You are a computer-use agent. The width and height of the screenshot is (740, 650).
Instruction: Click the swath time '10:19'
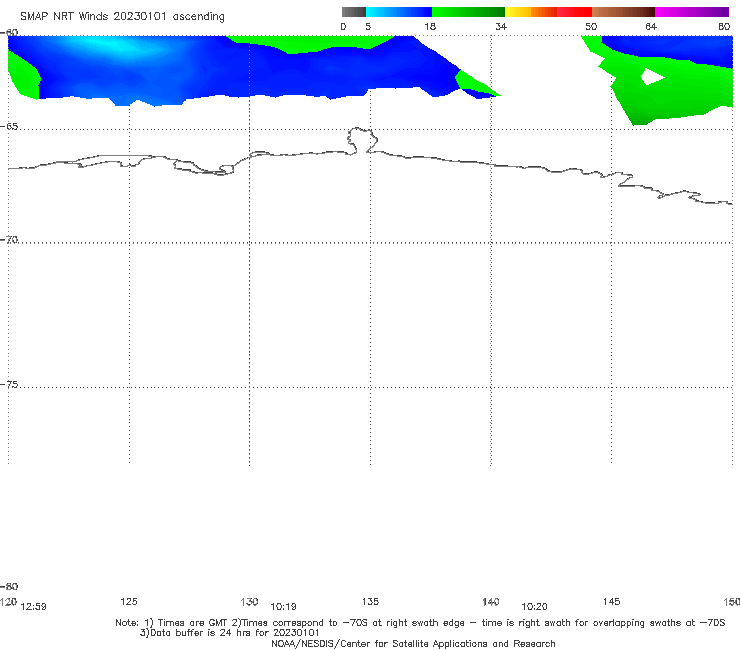[283, 607]
